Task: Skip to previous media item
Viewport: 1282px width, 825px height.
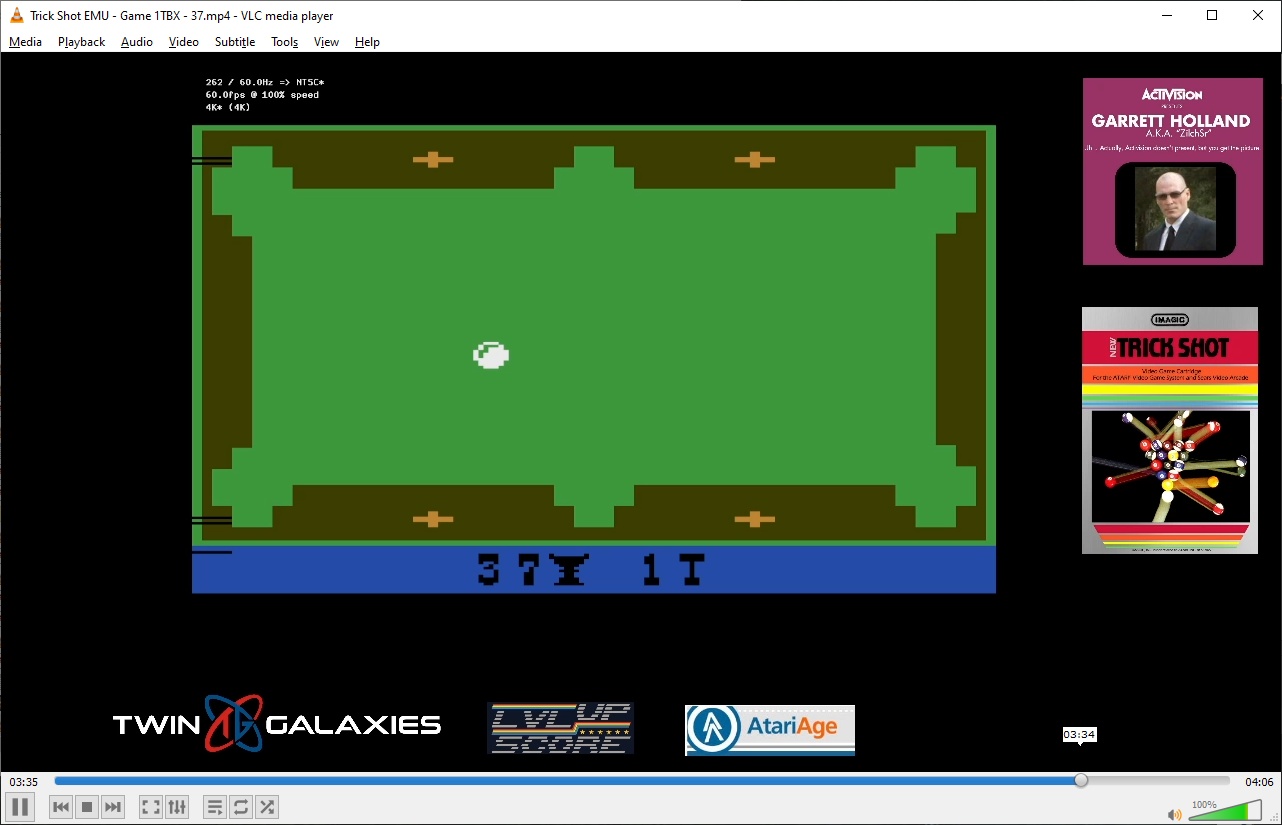Action: click(x=61, y=807)
